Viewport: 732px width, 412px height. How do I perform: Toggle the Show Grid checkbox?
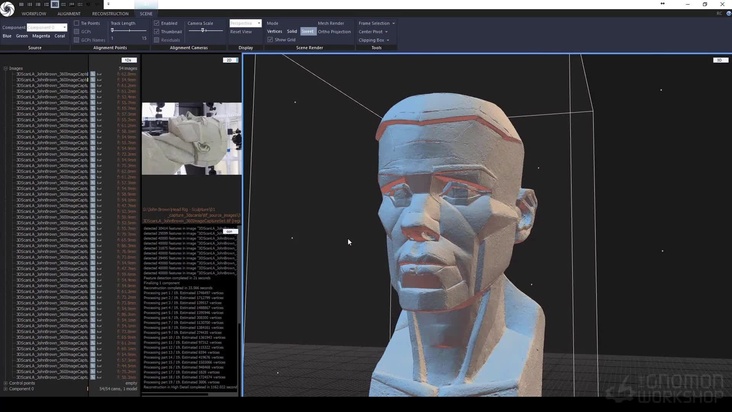pos(270,40)
